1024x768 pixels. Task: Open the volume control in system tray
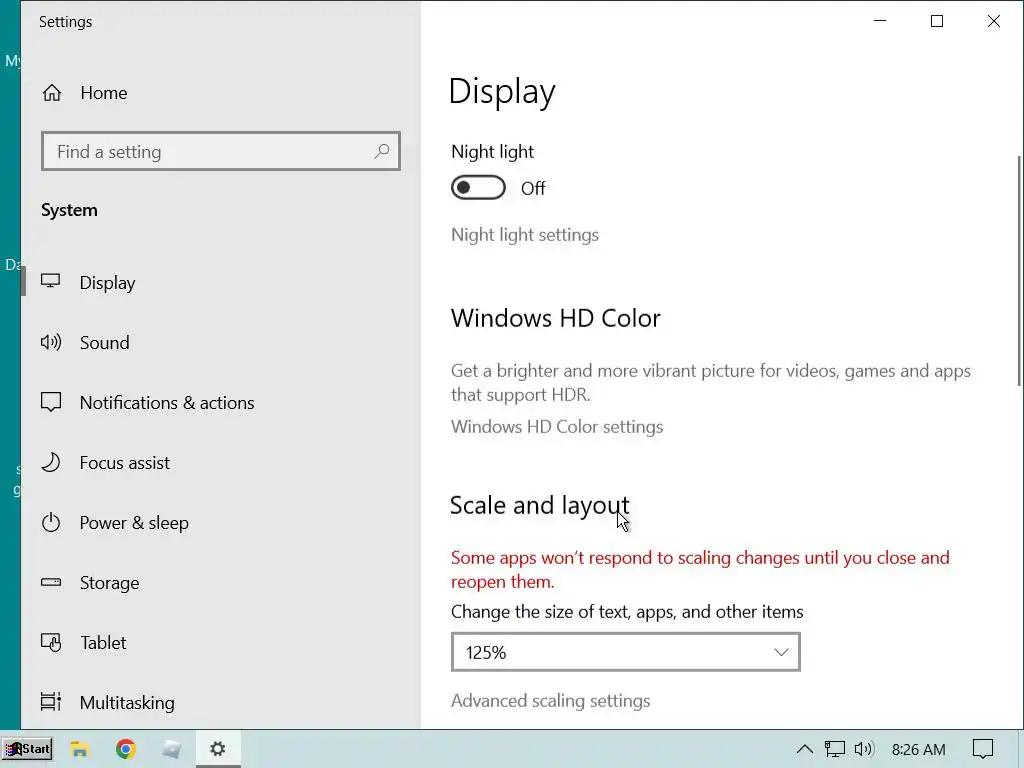pos(864,749)
